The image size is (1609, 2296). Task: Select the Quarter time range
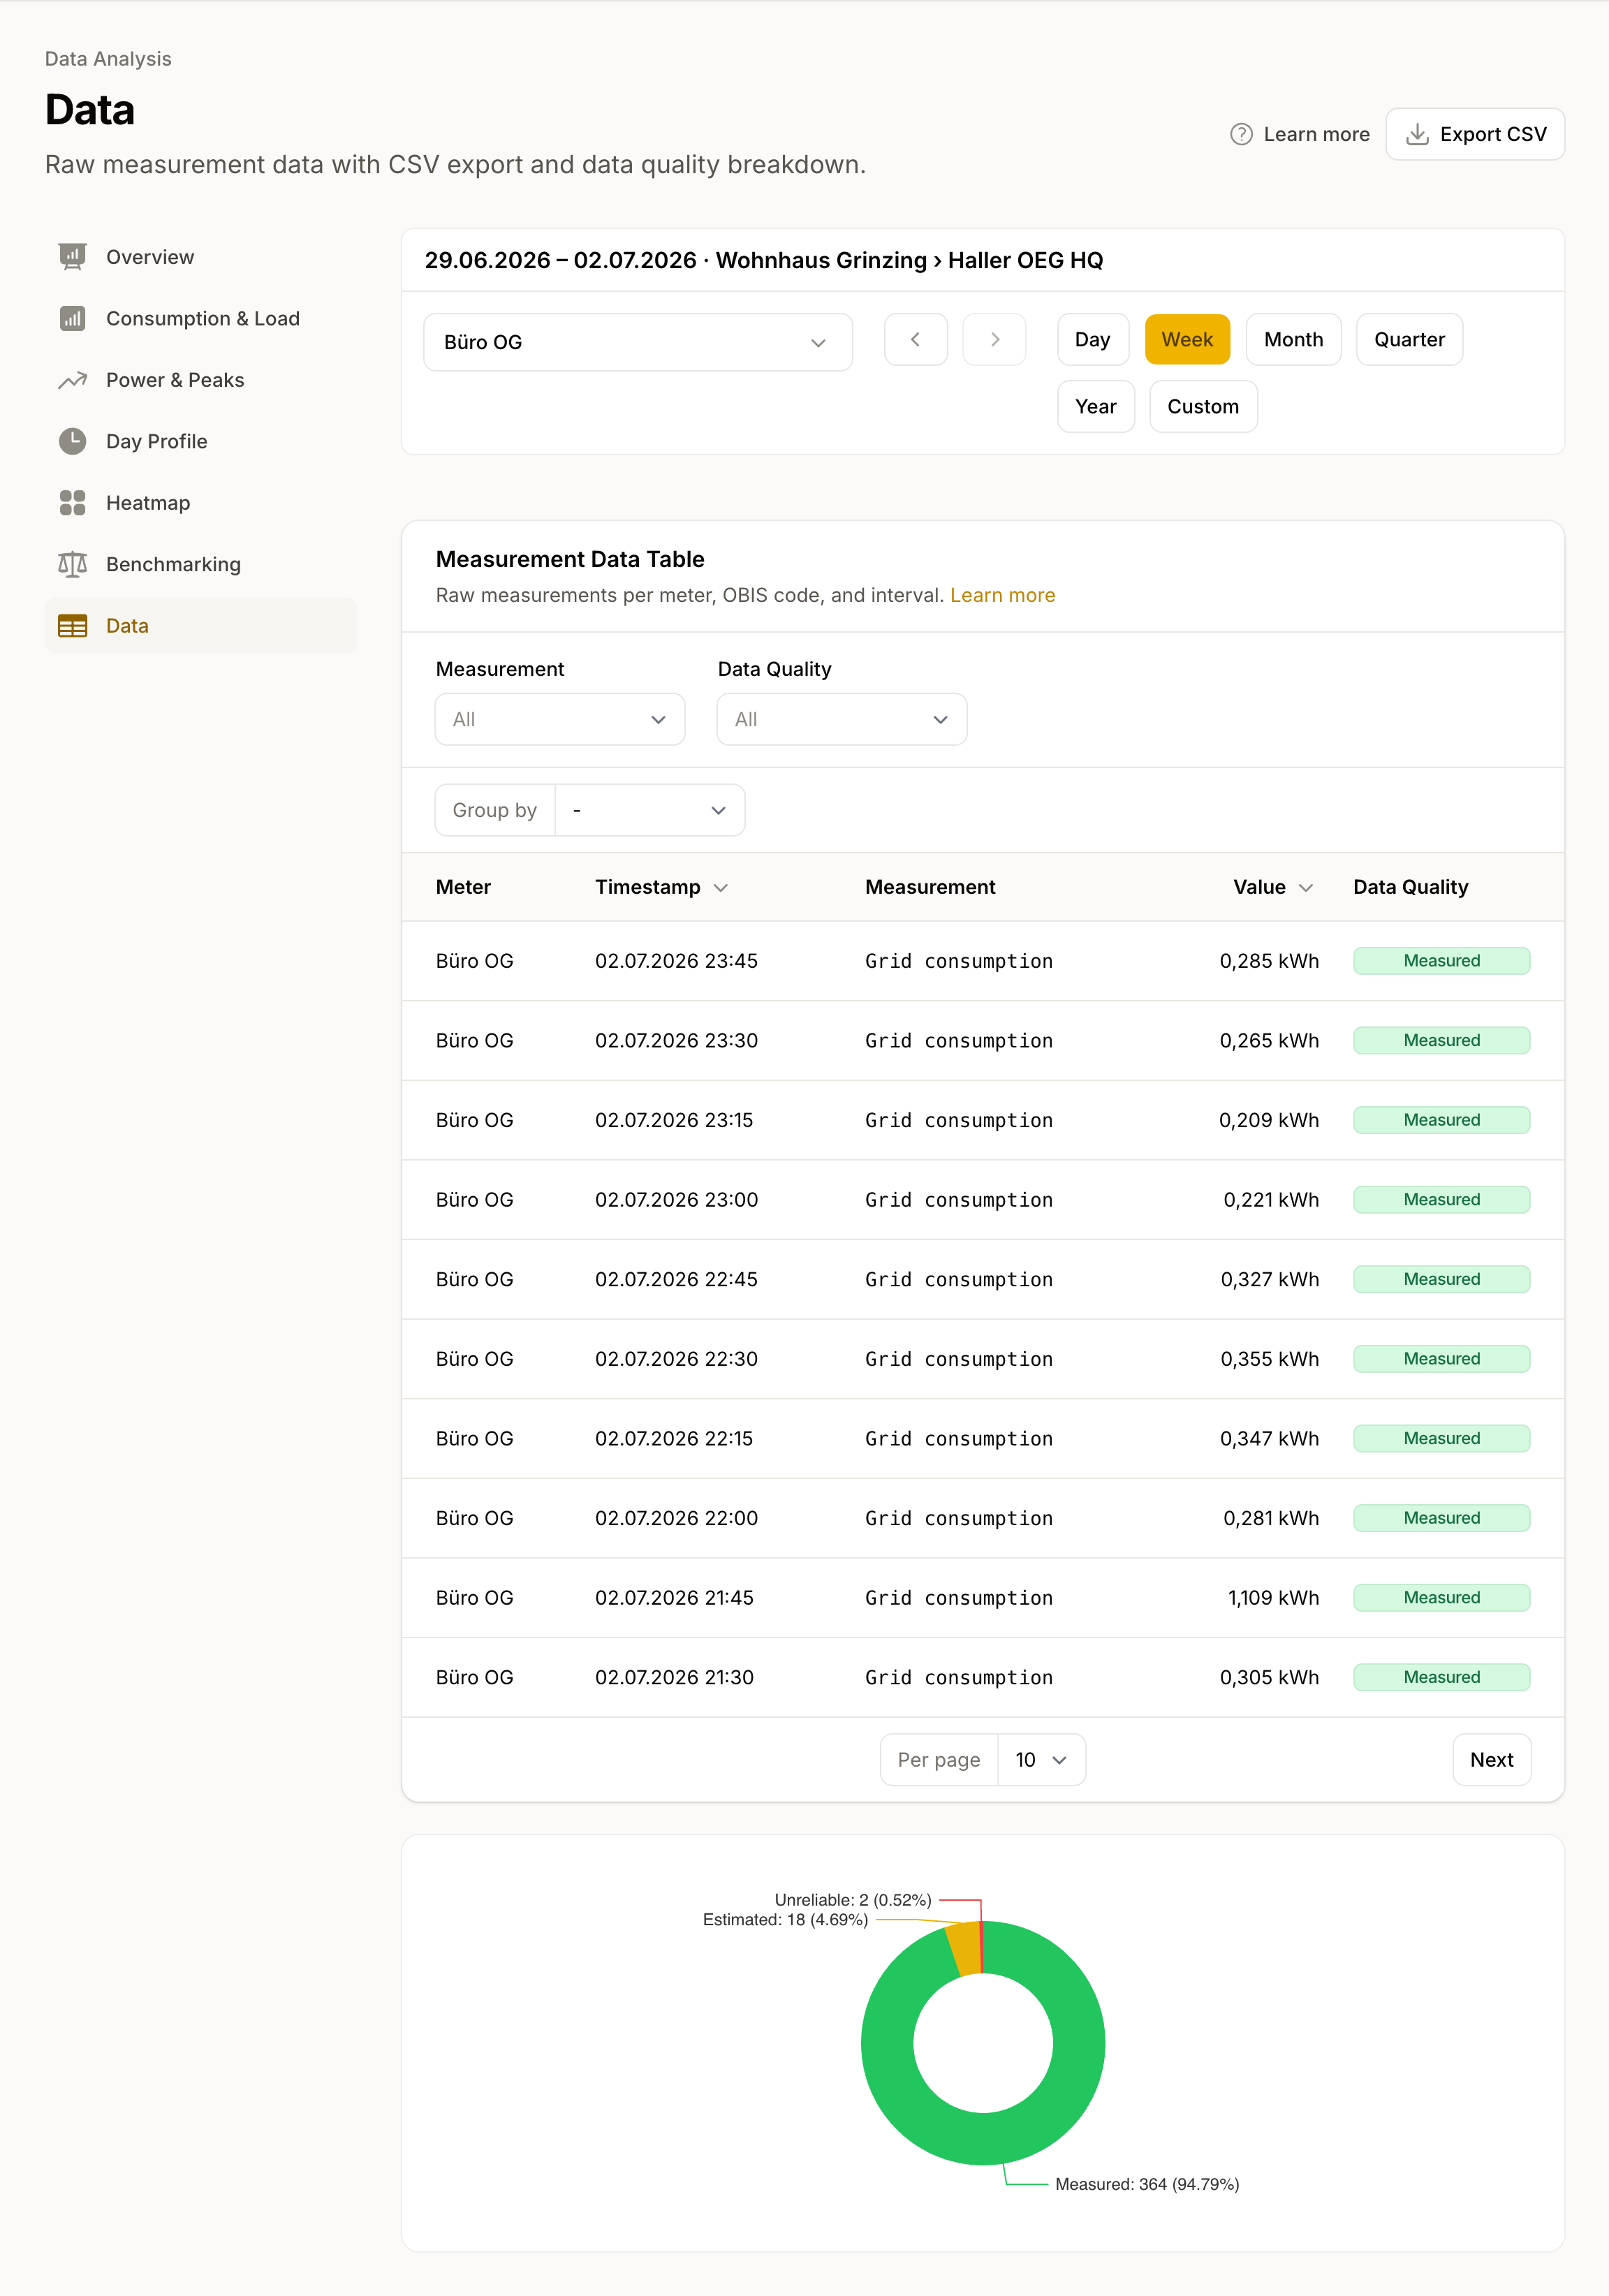[1409, 340]
